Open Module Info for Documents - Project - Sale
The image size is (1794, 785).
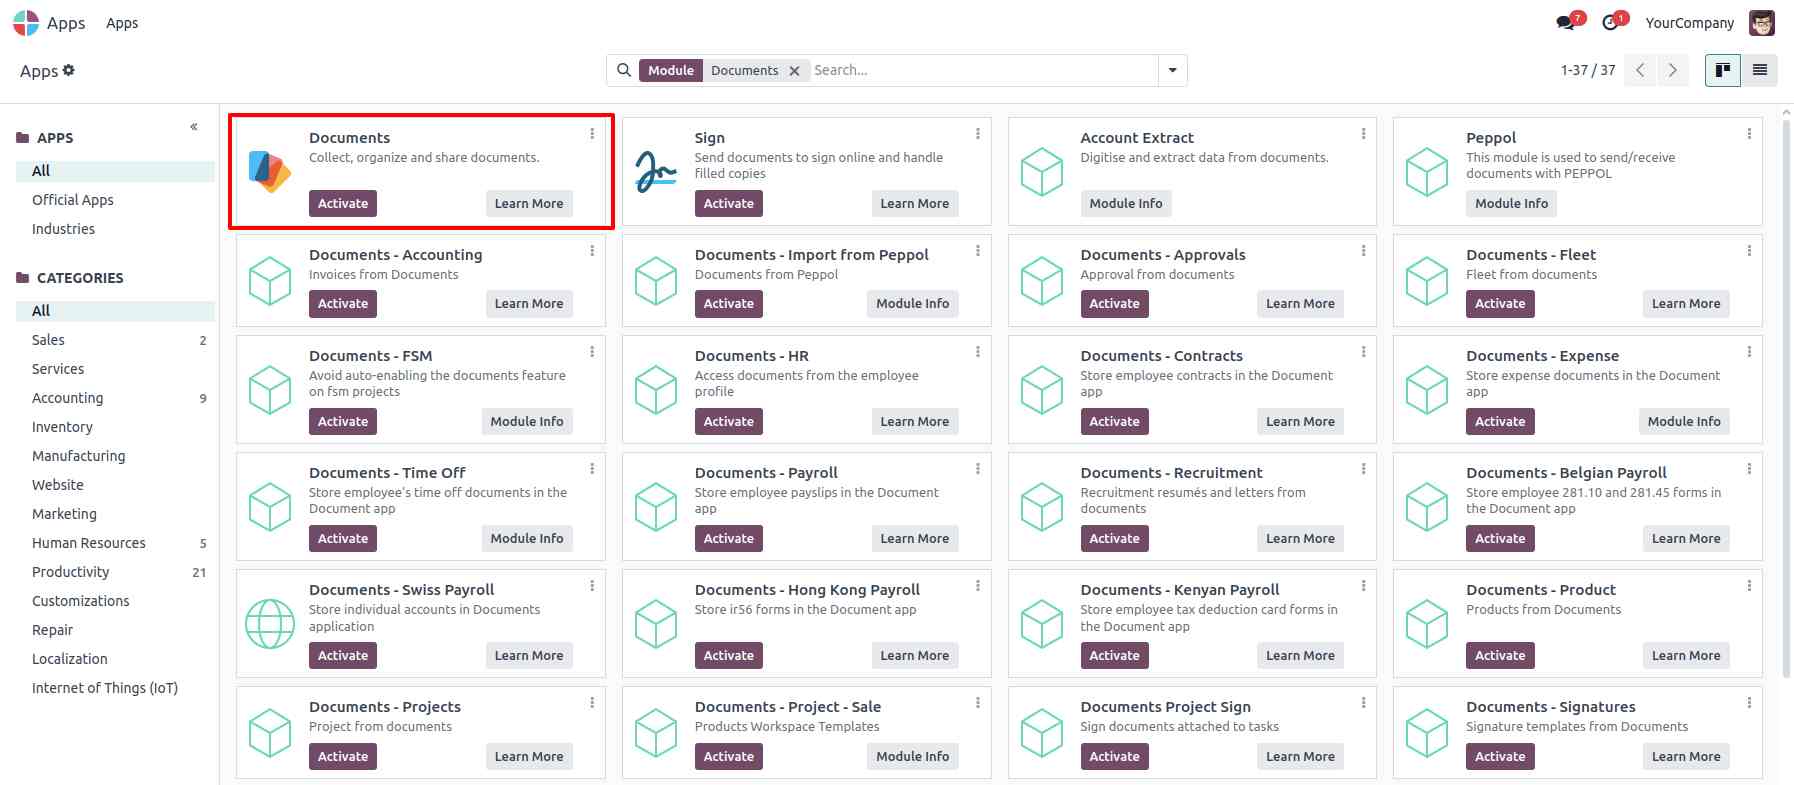(x=913, y=757)
